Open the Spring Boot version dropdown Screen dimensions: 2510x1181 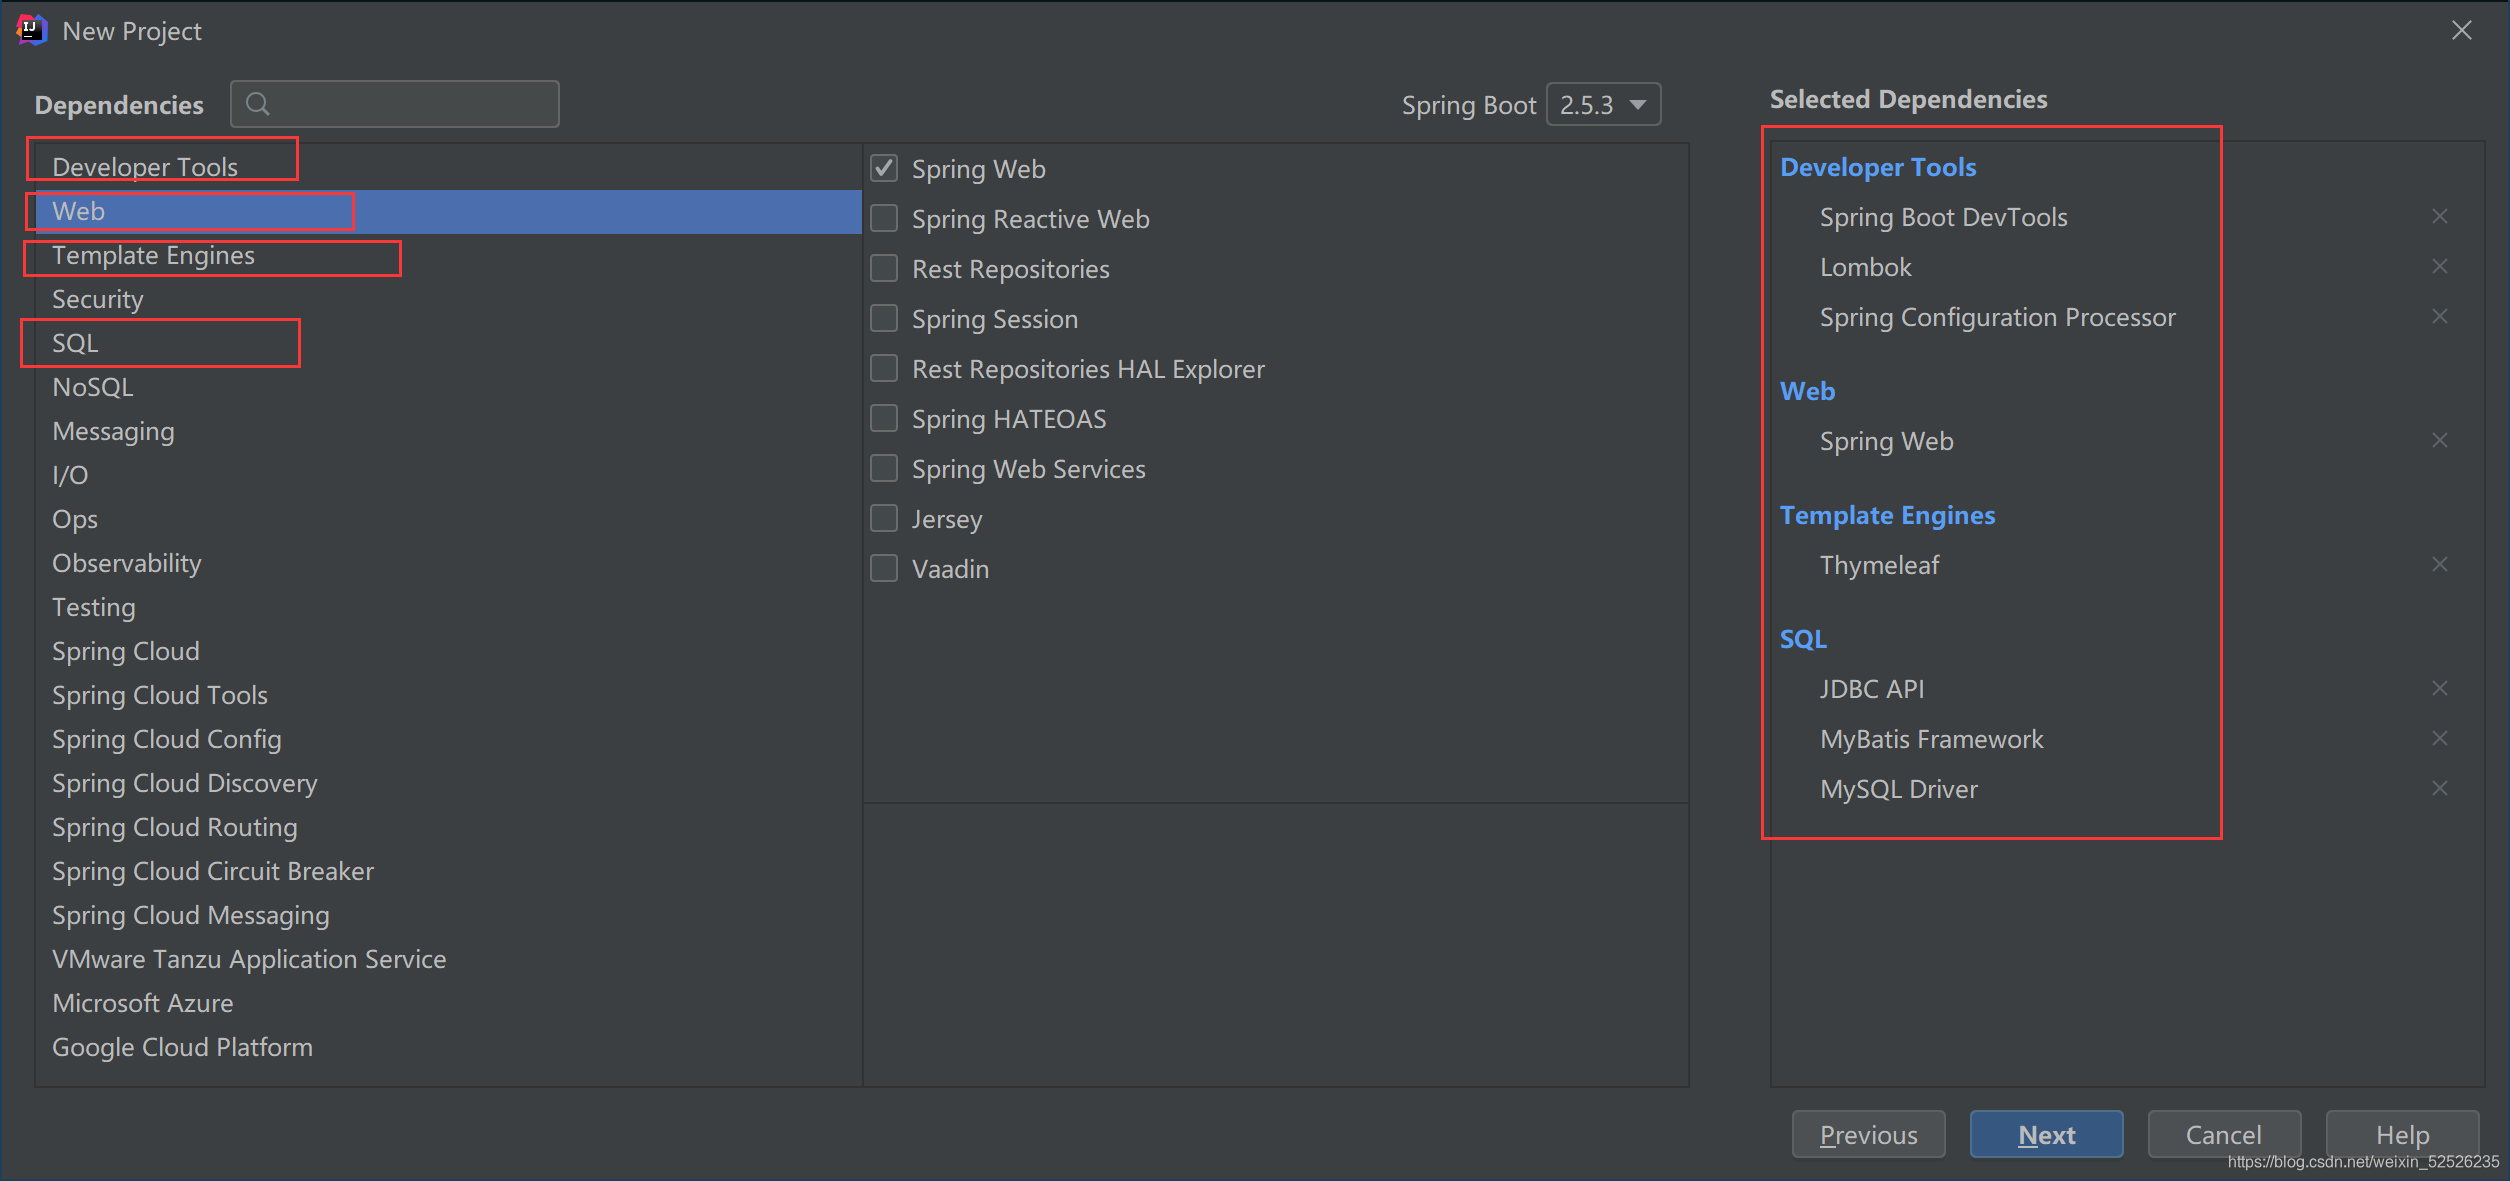tap(1603, 105)
